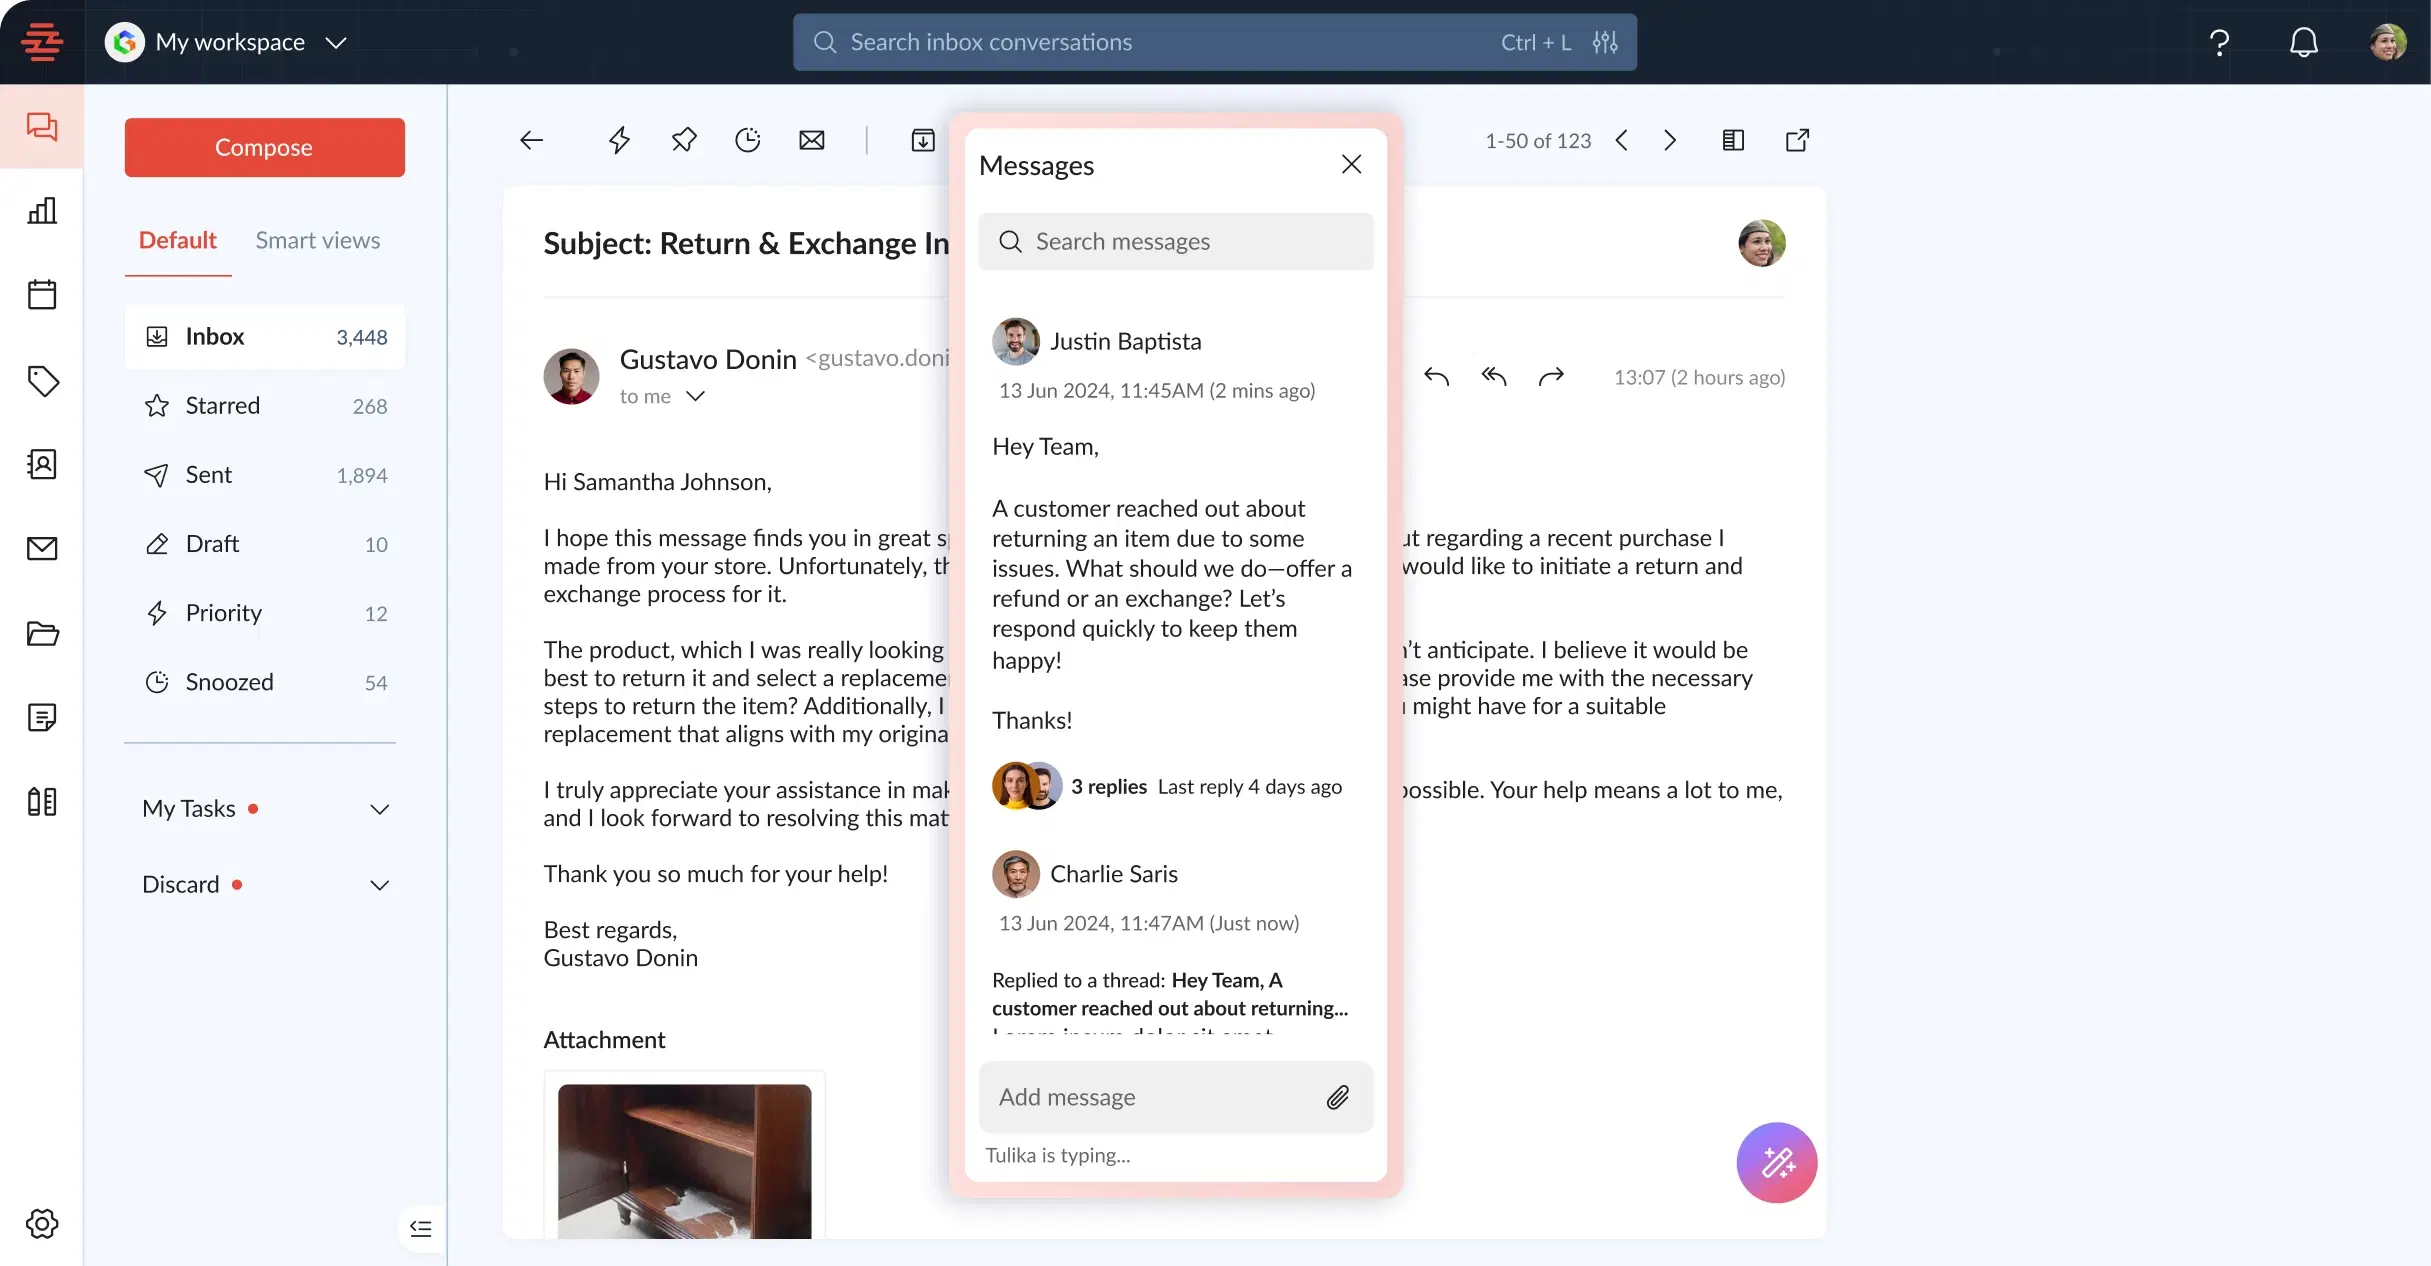The image size is (2431, 1266).
Task: Open the AI magic wand assistant button
Action: (1777, 1162)
